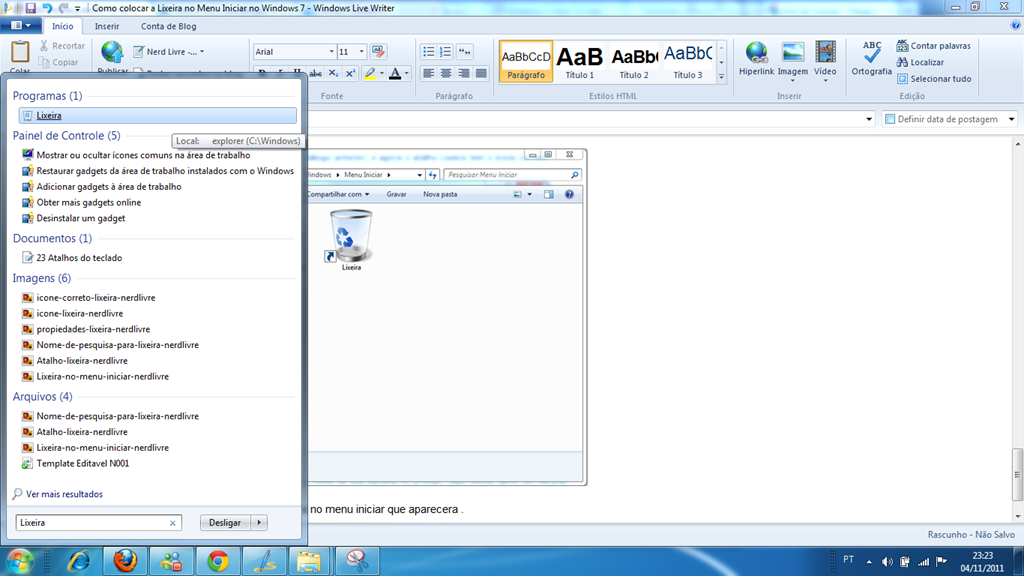
Task: Insert a Hiperlink from the ribbon
Action: coord(756,59)
